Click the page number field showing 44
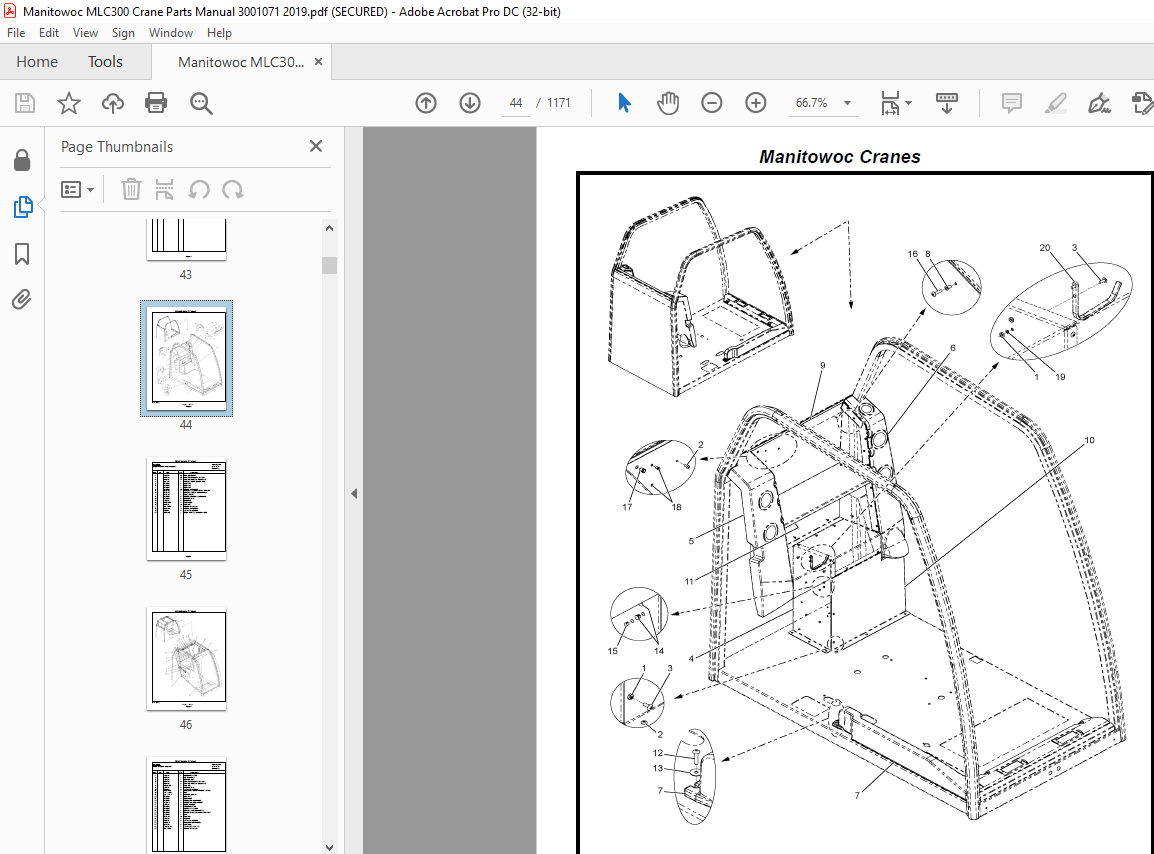 click(516, 103)
